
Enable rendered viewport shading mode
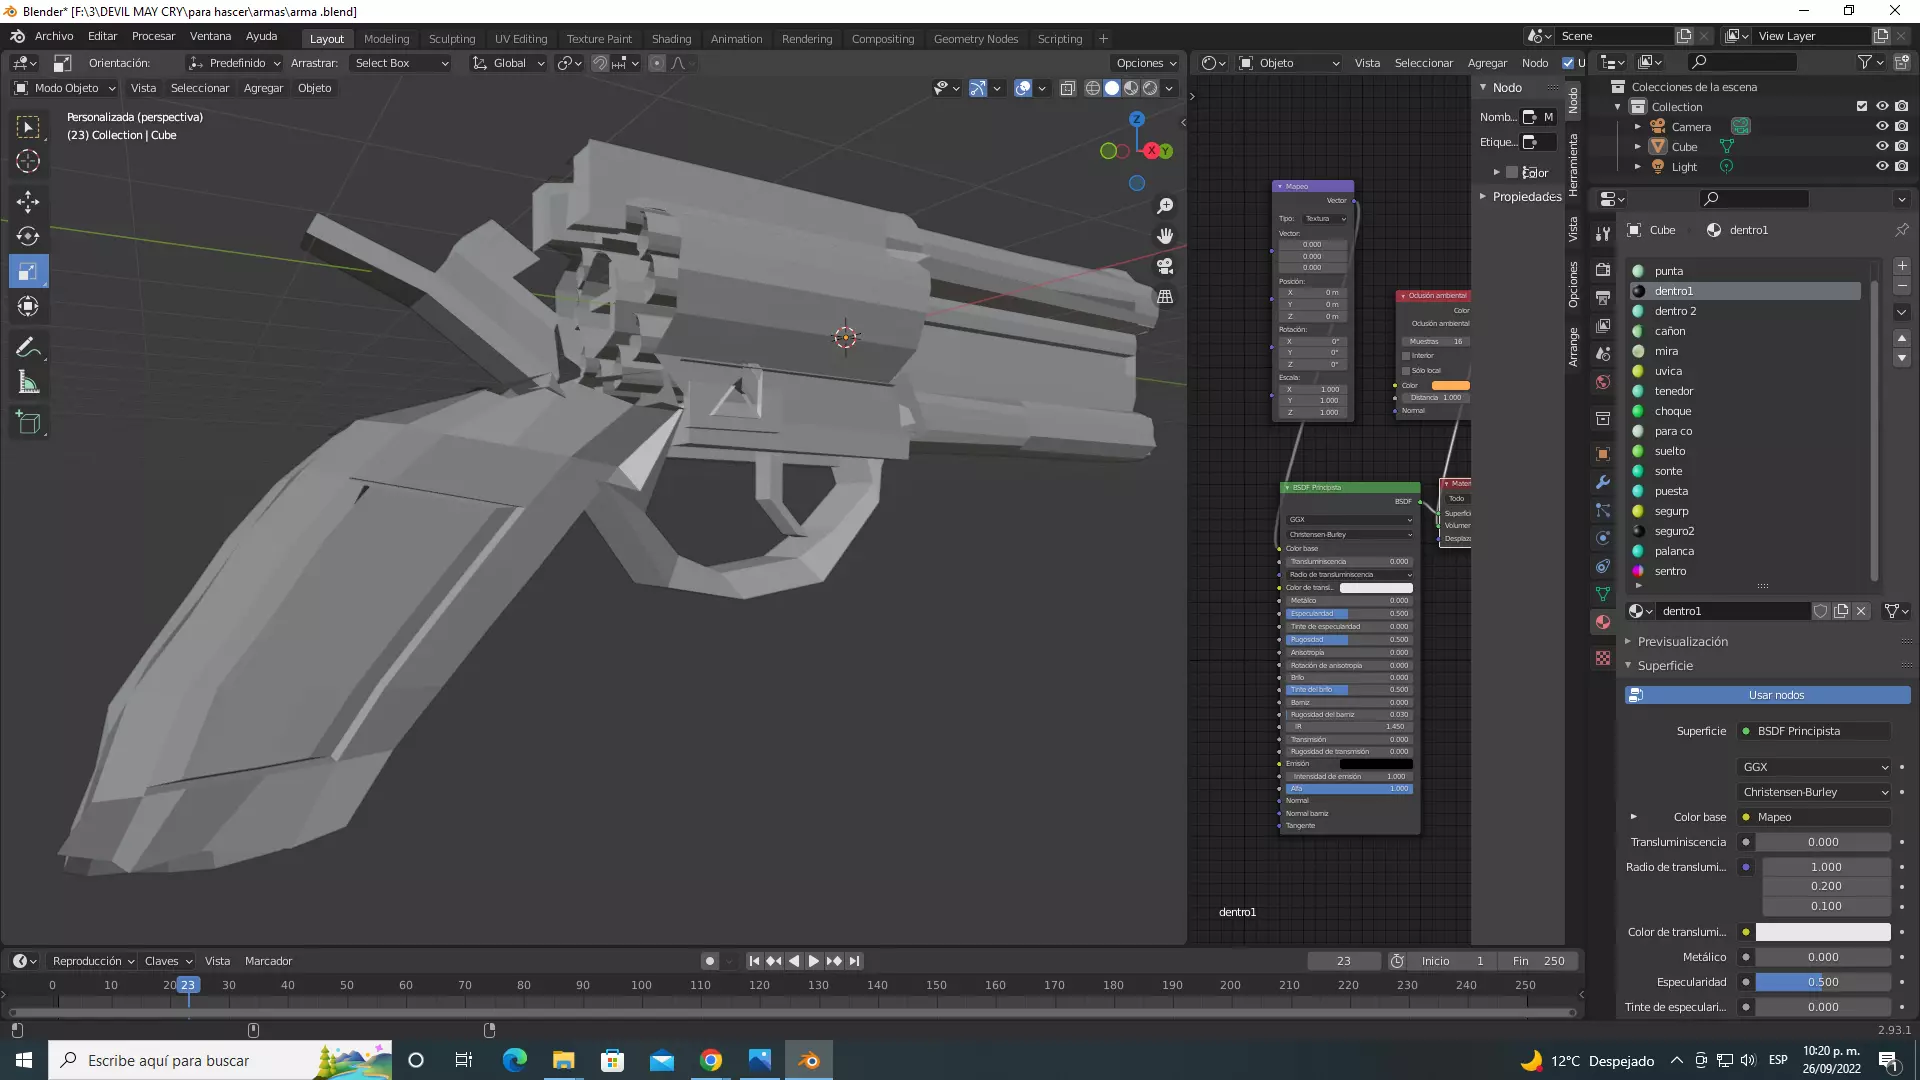click(1150, 89)
